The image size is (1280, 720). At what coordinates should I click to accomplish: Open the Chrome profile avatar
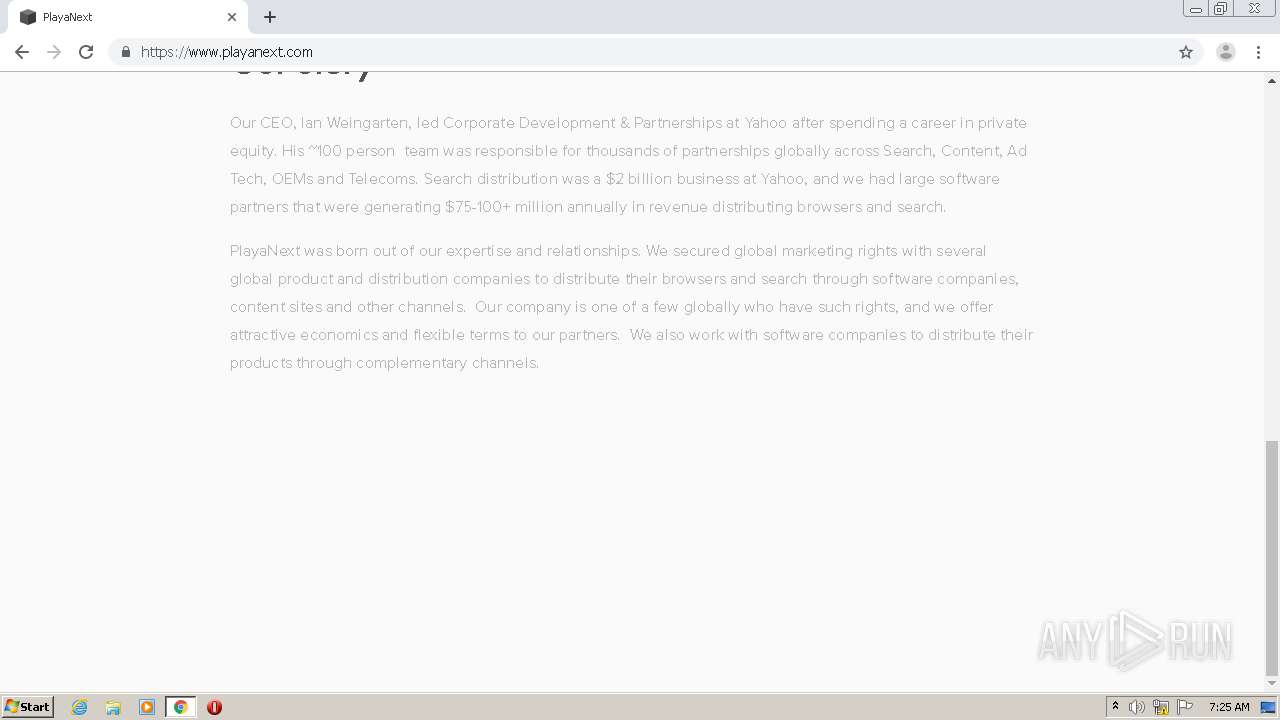tap(1226, 52)
